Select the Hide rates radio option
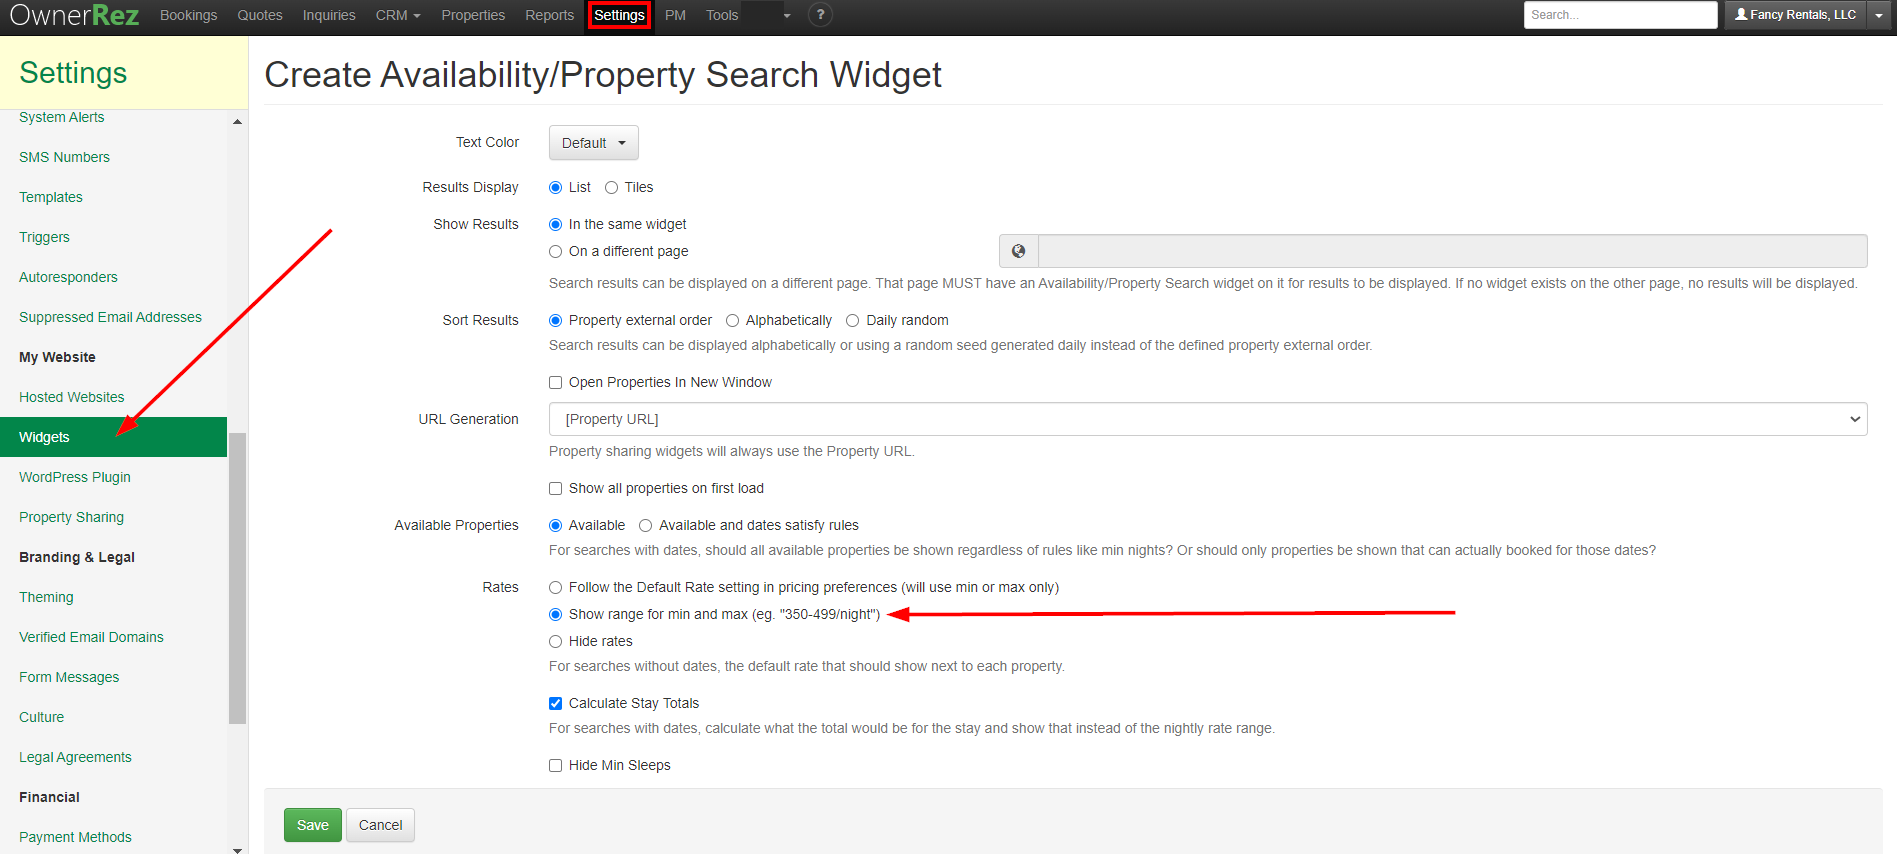The image size is (1897, 854). pyautogui.click(x=555, y=641)
